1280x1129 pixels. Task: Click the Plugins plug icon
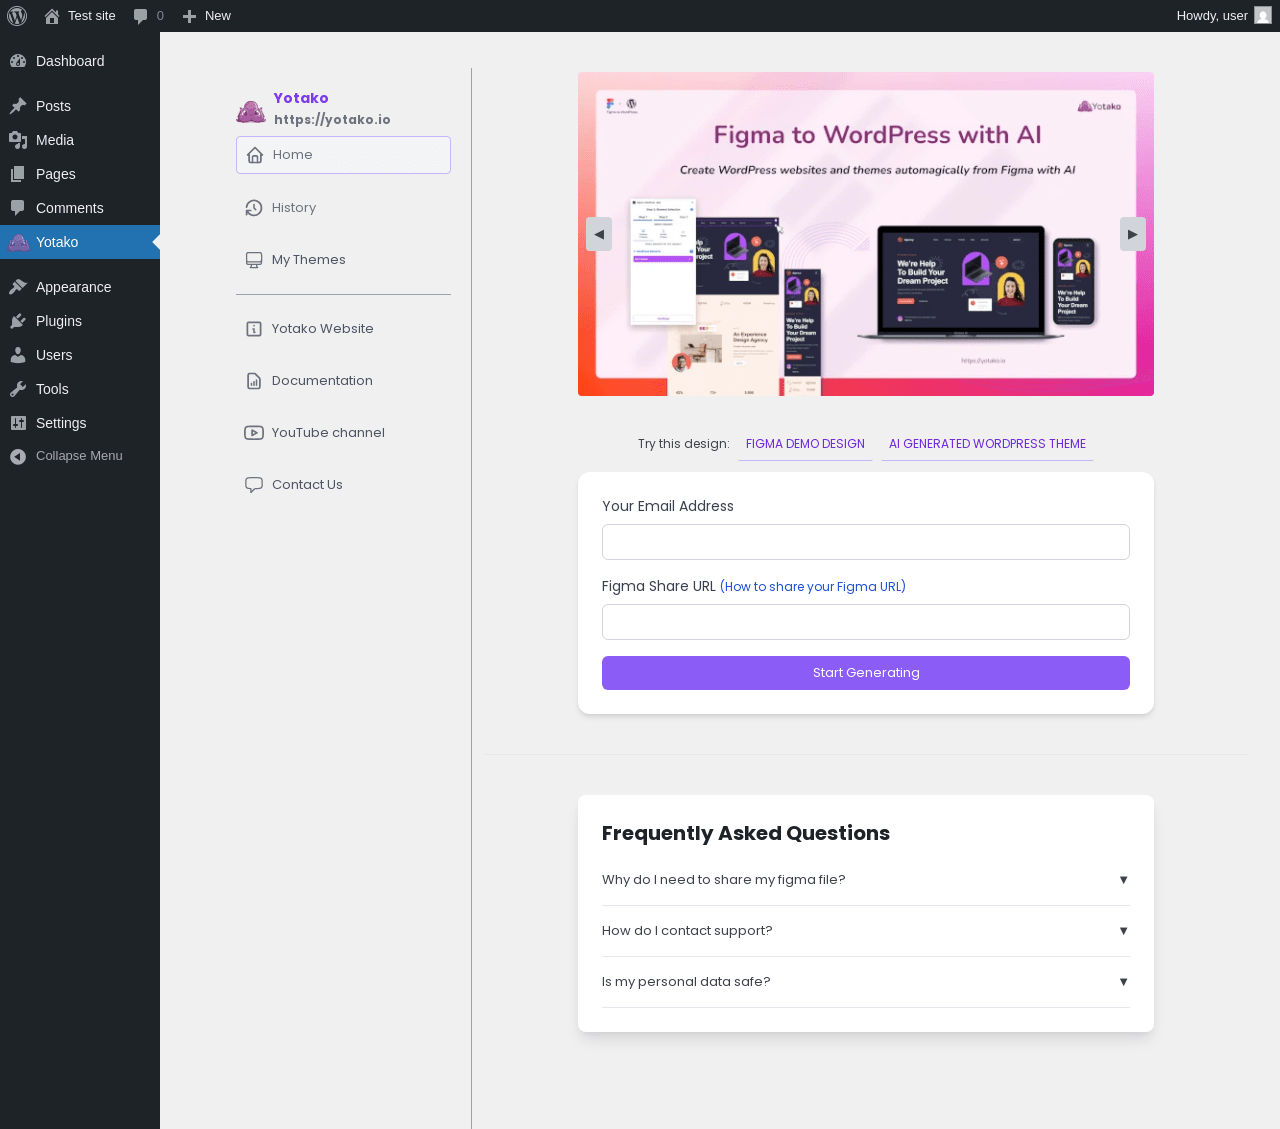[18, 321]
